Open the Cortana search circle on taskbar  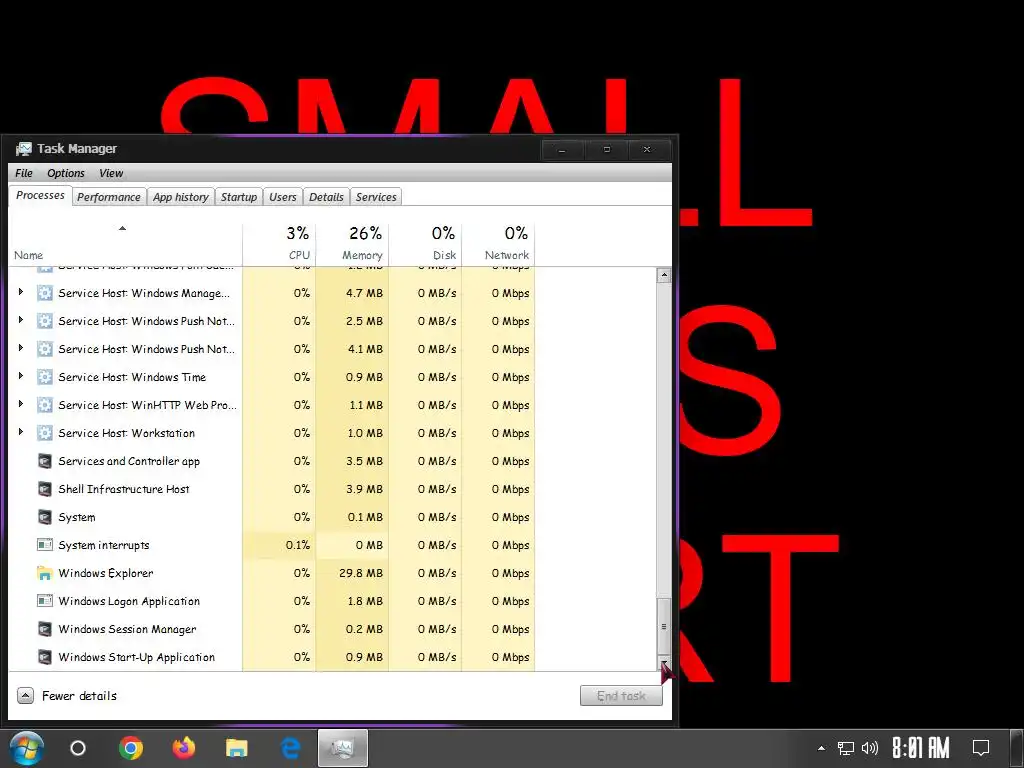pyautogui.click(x=78, y=748)
